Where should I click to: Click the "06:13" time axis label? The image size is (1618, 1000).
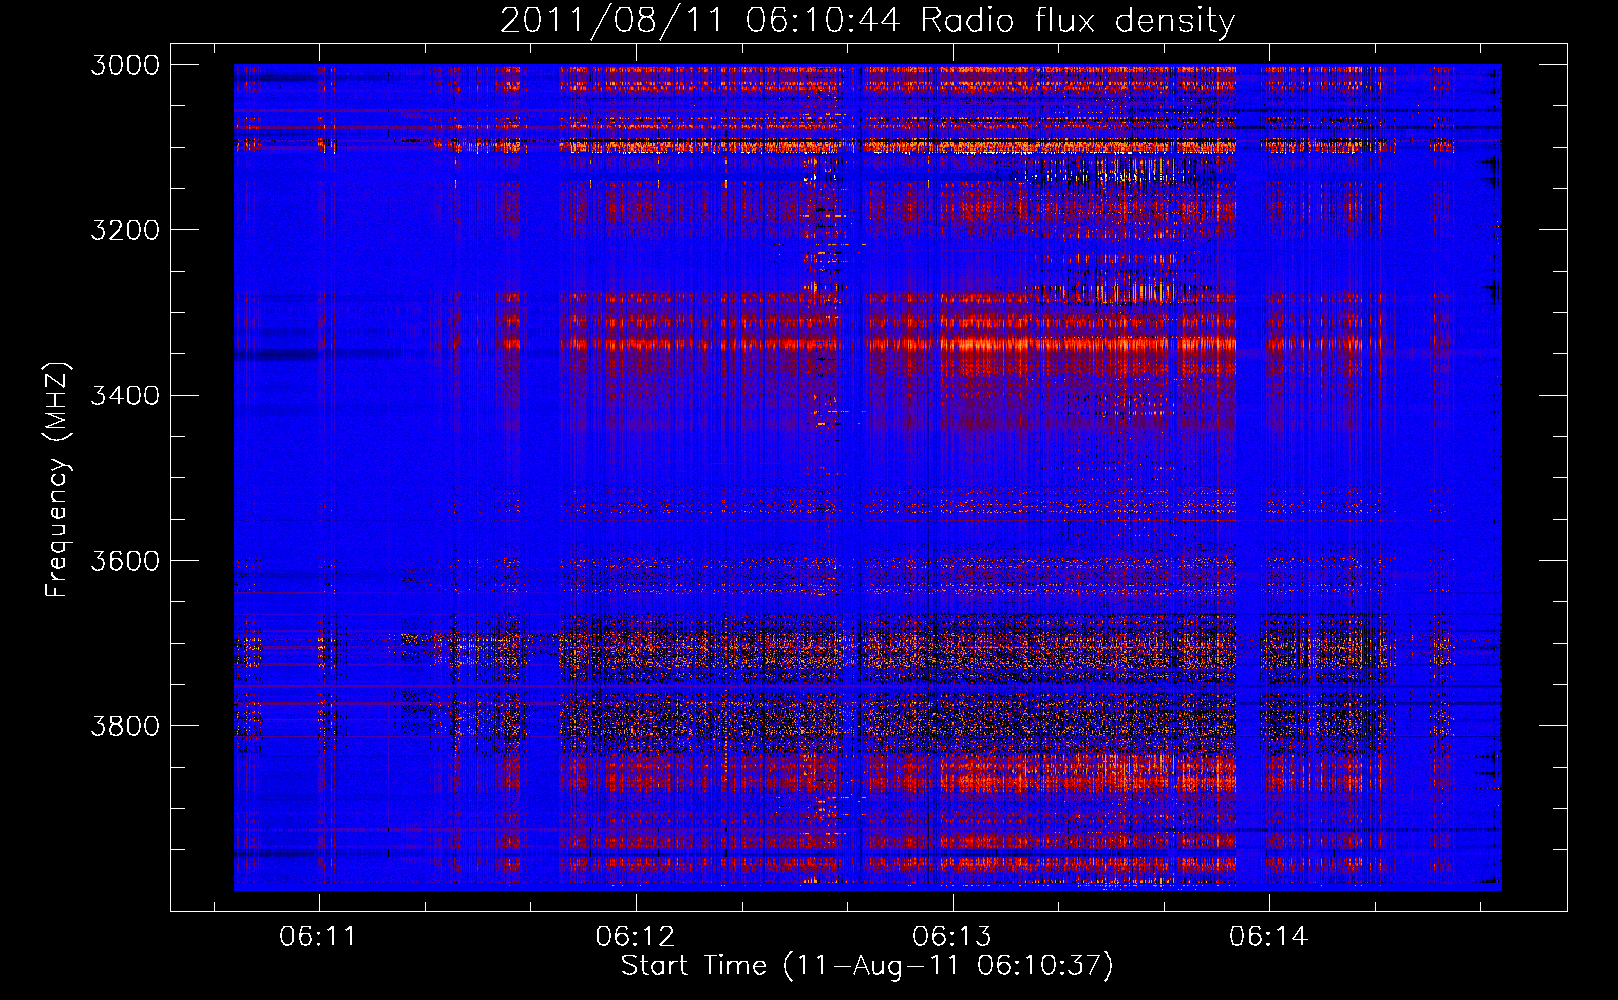[952, 937]
